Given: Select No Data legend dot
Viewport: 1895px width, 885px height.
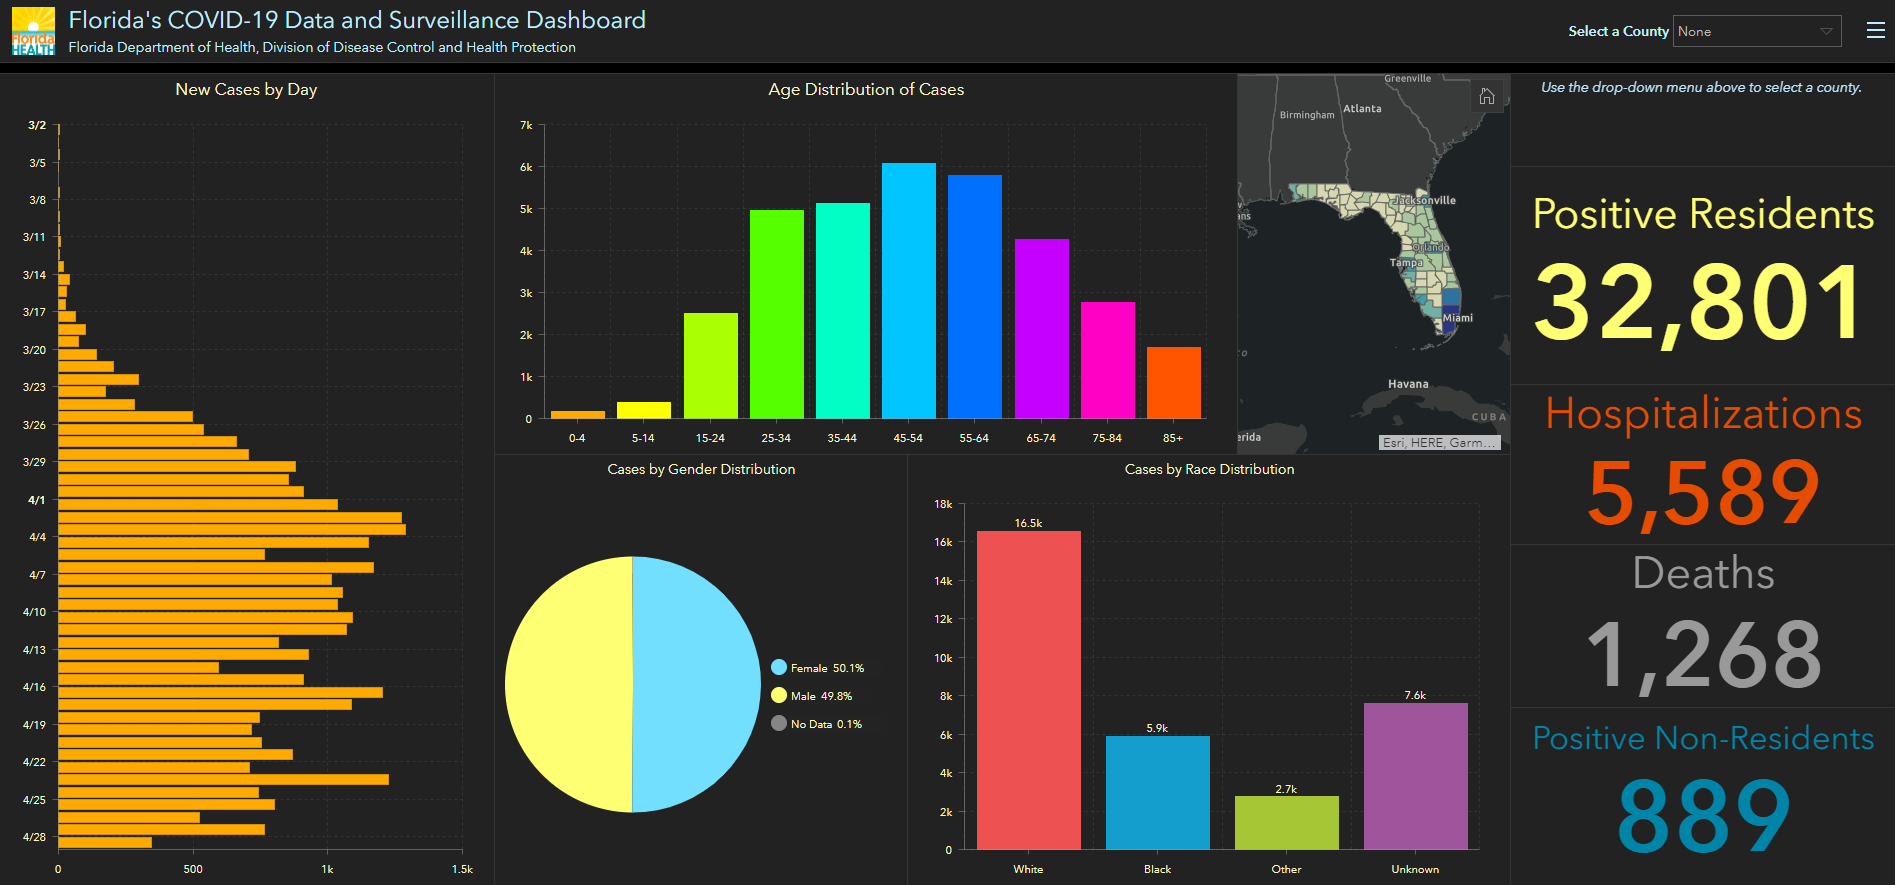Looking at the screenshot, I should (x=779, y=723).
